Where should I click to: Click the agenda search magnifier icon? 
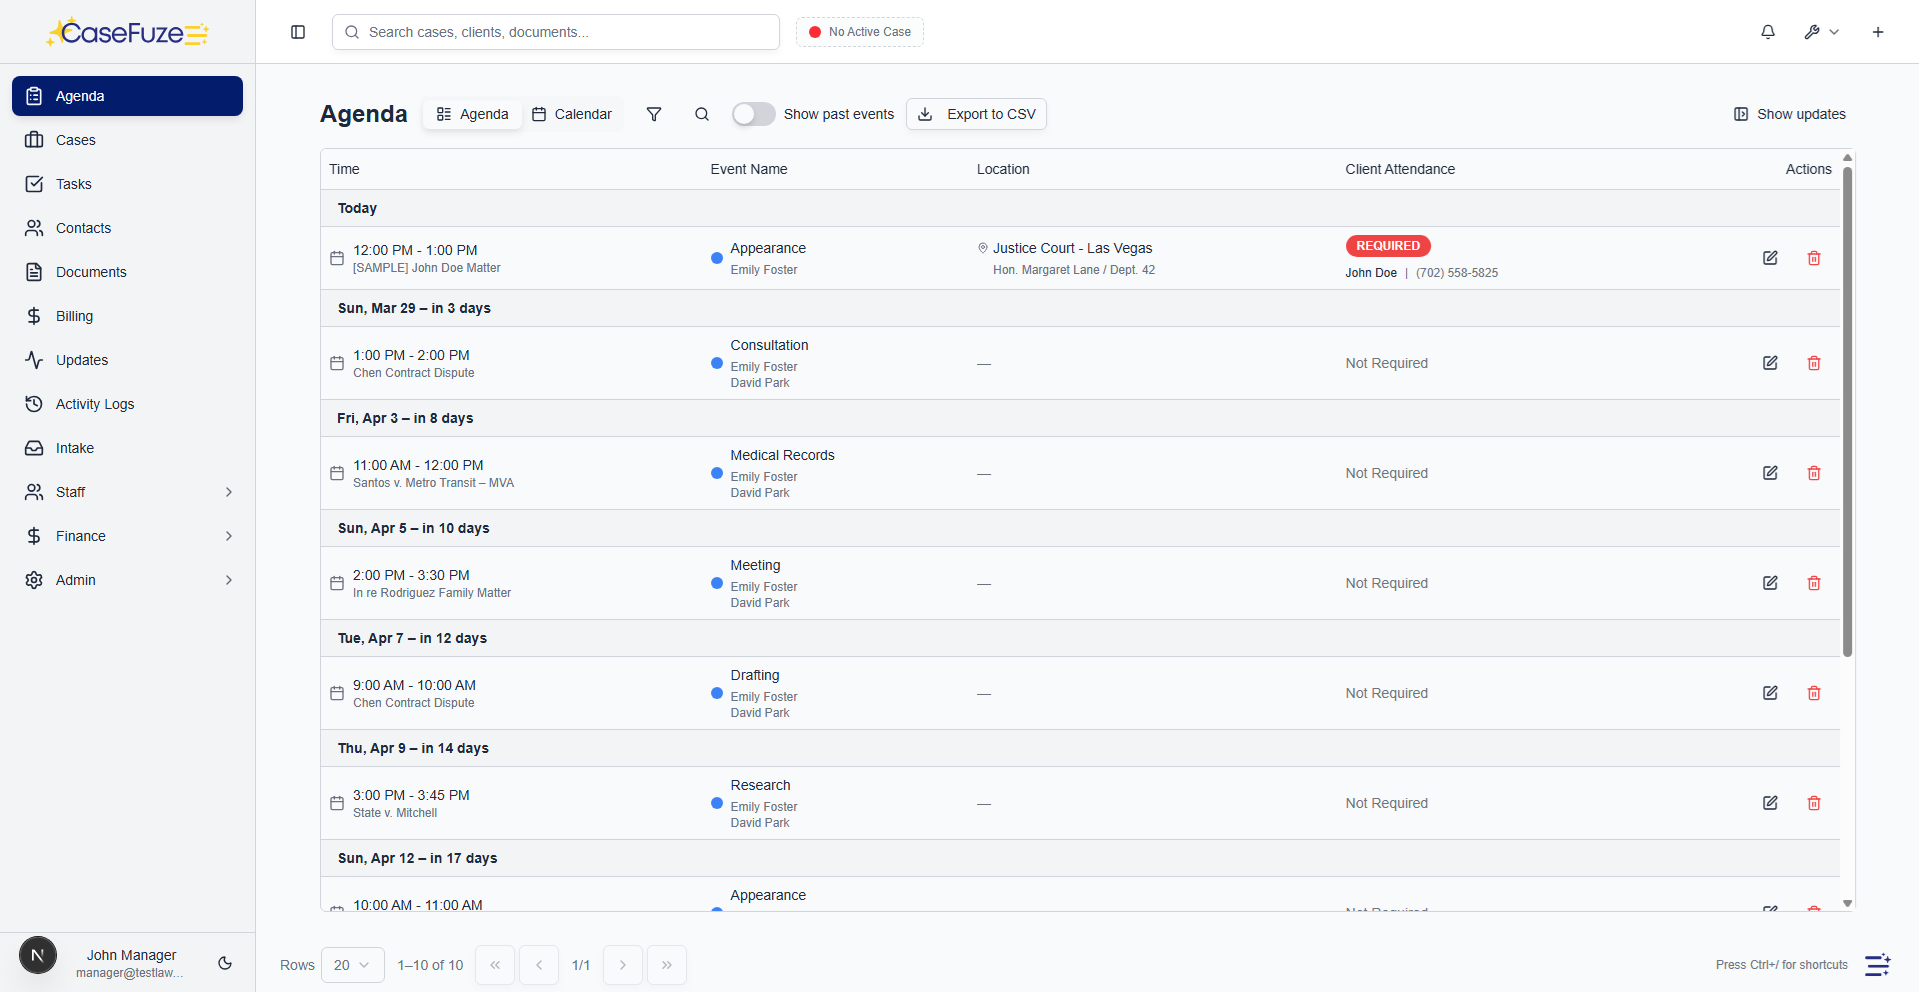(702, 114)
